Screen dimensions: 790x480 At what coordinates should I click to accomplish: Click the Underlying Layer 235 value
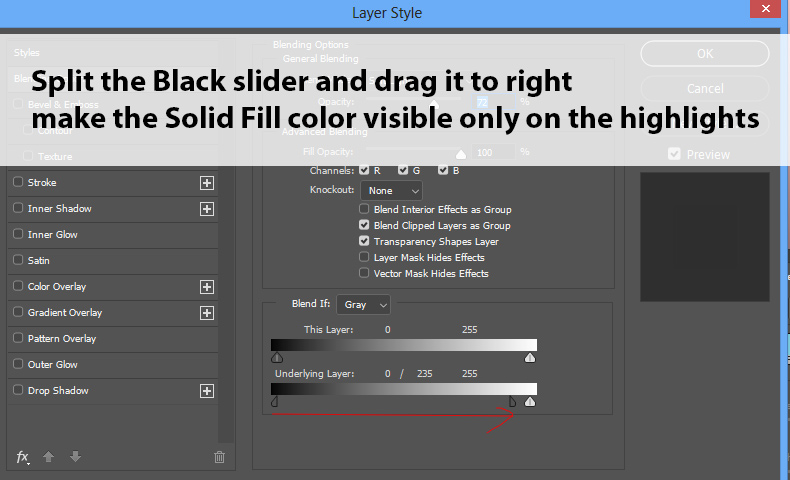[x=425, y=374]
